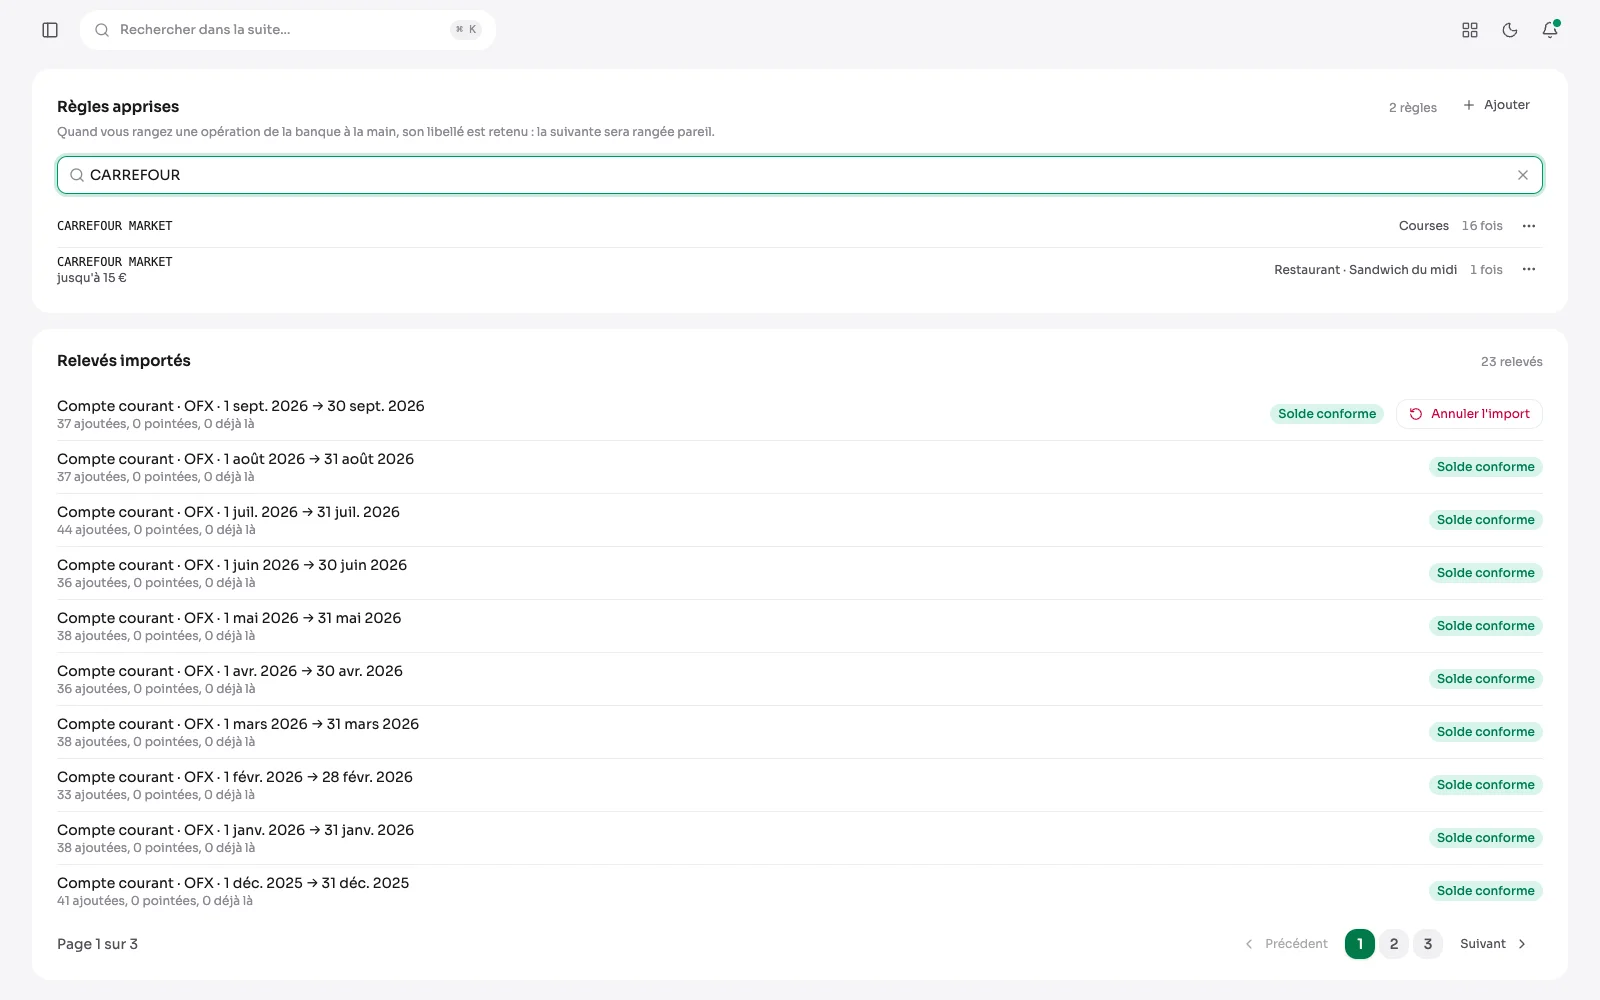Switch to dark mode moon icon
1600x1000 pixels.
point(1510,30)
